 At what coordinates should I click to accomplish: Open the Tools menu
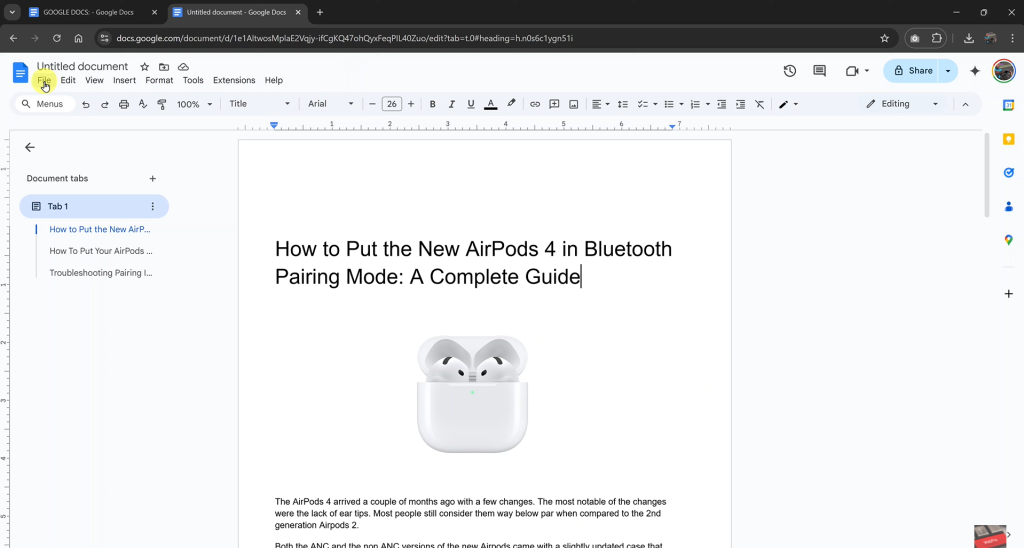click(193, 80)
